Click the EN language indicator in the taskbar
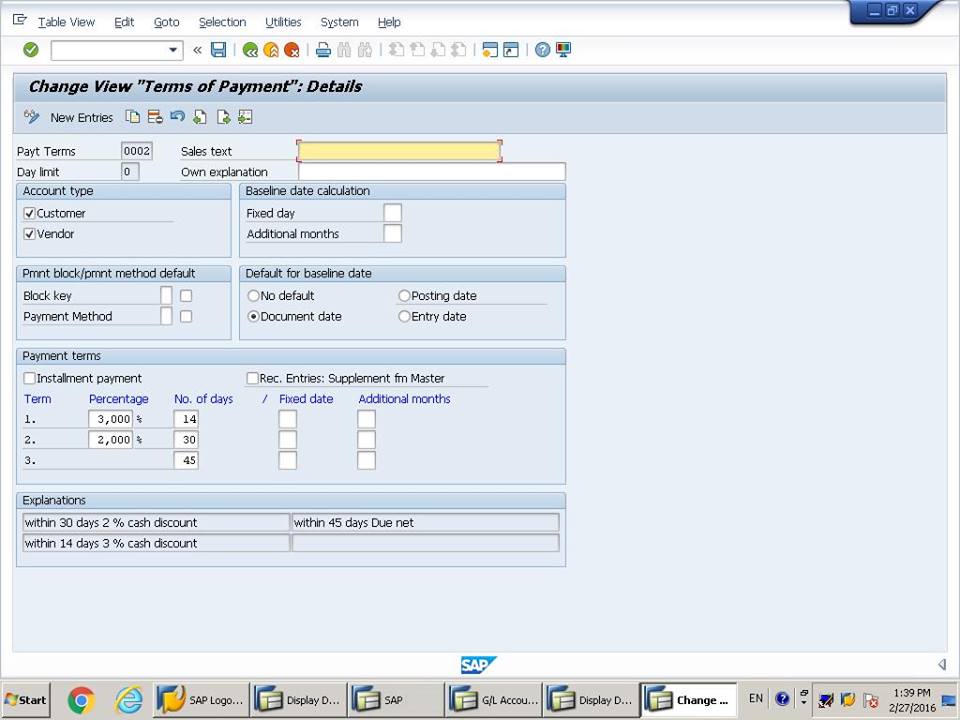The width and height of the screenshot is (960, 720). [x=756, y=699]
